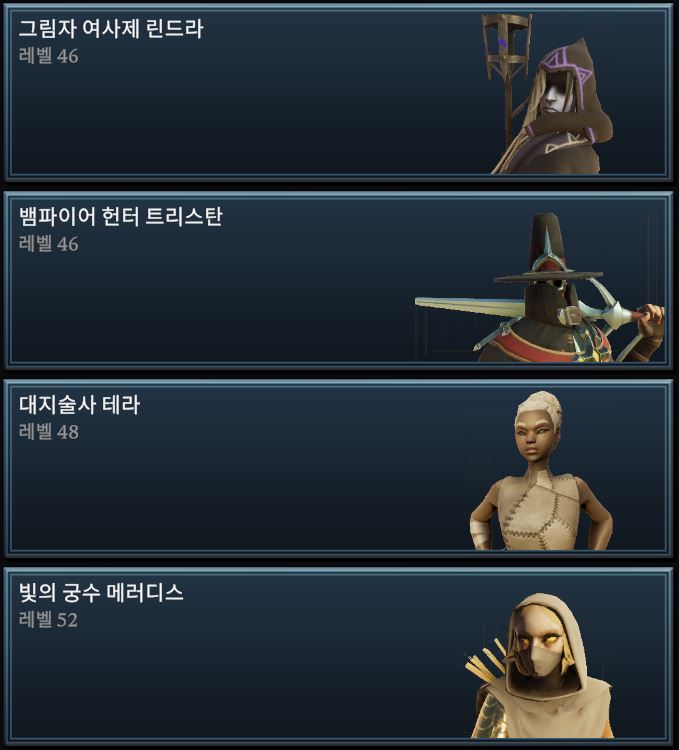Click the 대지술사 테라 name label
Viewport: 679px width, 750px height.
pyautogui.click(x=79, y=405)
